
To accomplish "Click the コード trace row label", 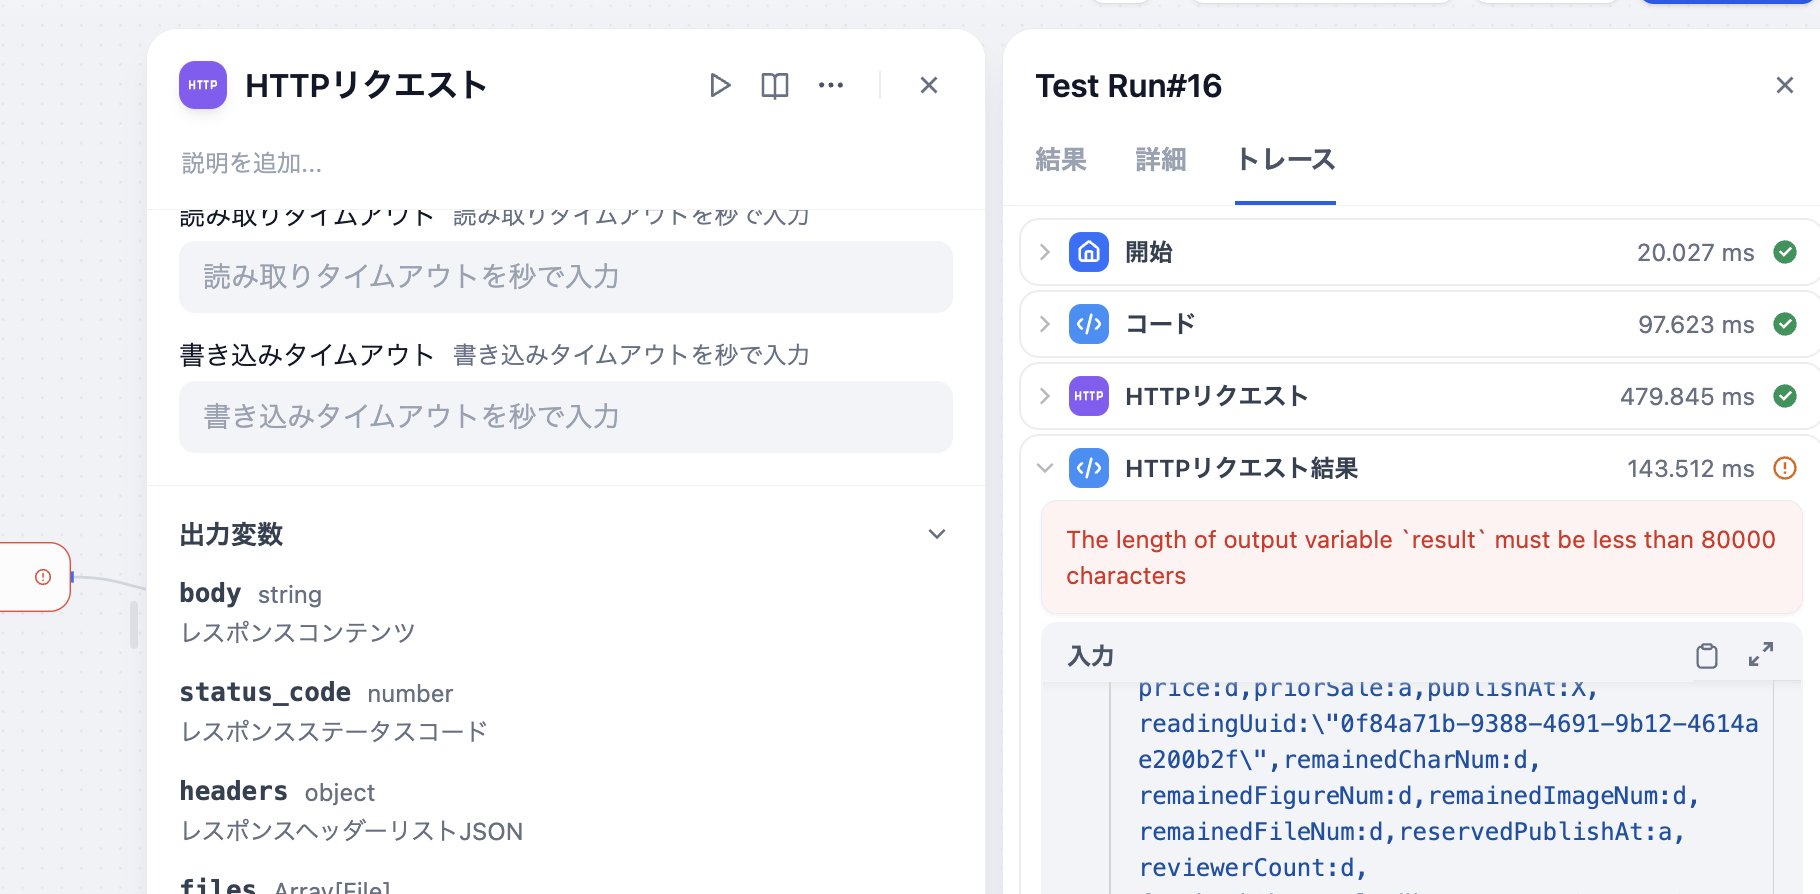I will click(1161, 324).
